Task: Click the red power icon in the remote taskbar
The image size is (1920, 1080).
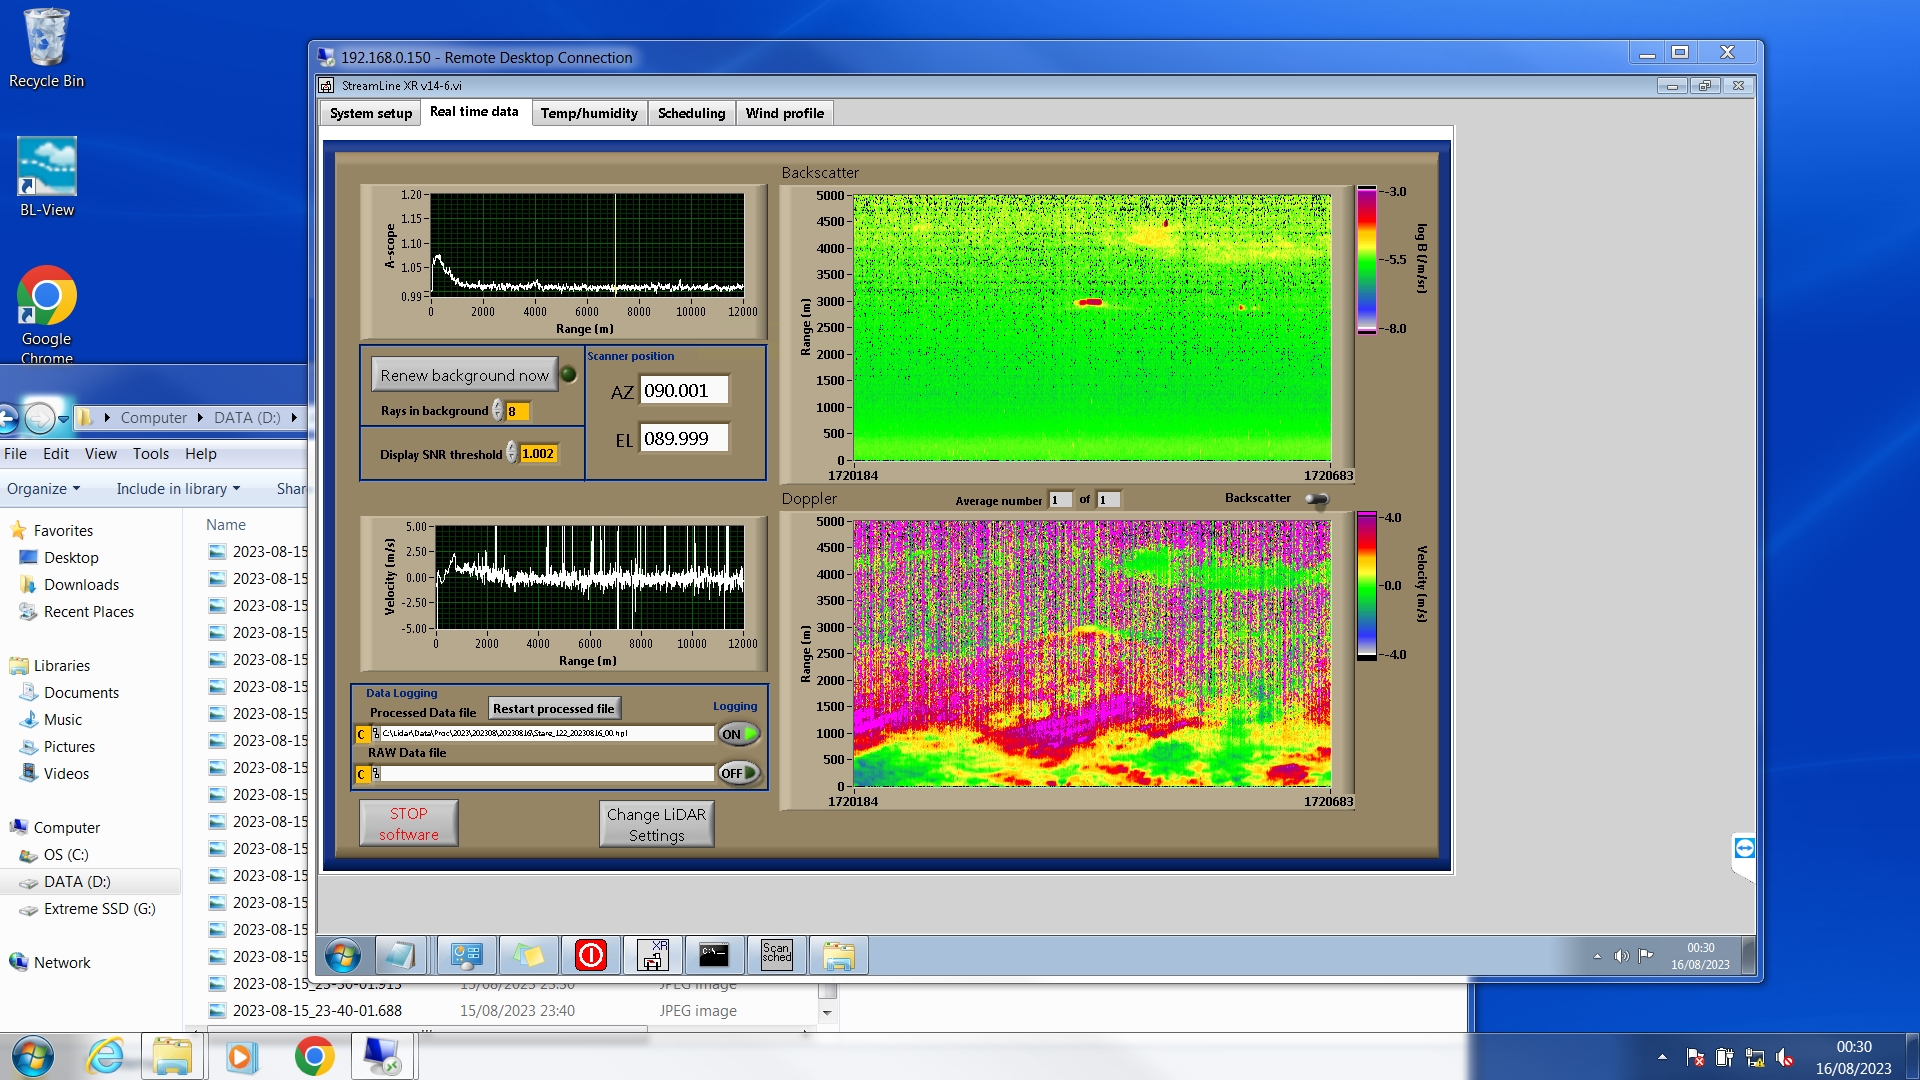Action: (591, 956)
